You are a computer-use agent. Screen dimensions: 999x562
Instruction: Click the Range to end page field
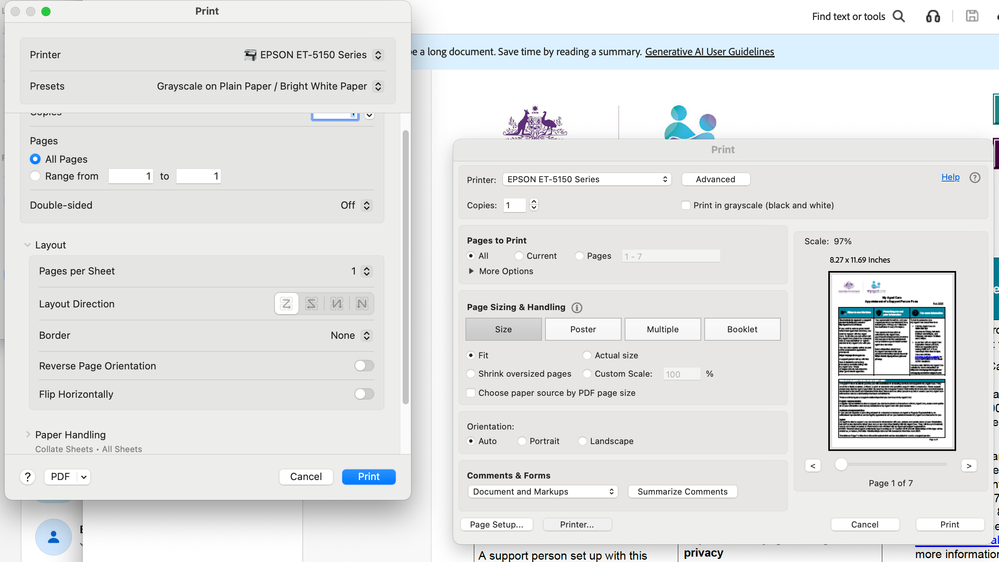point(198,177)
